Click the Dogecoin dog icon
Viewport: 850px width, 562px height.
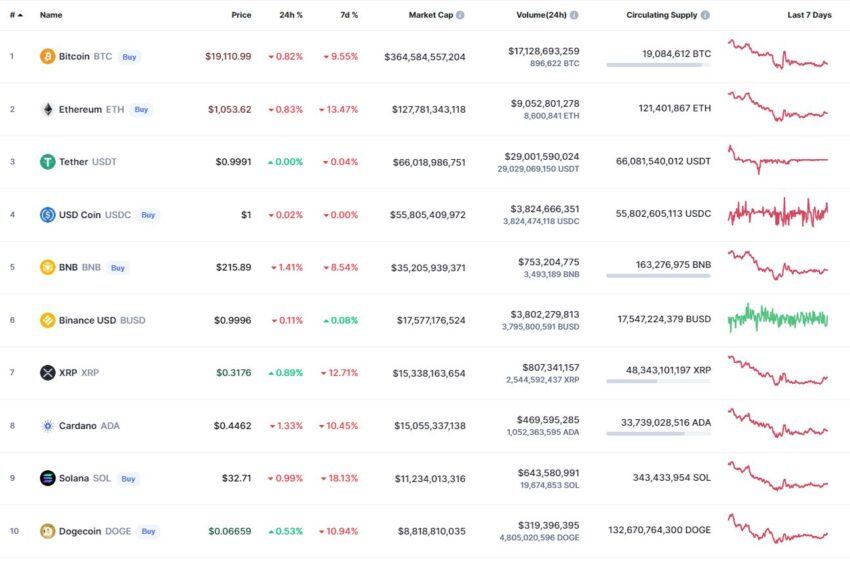(48, 531)
